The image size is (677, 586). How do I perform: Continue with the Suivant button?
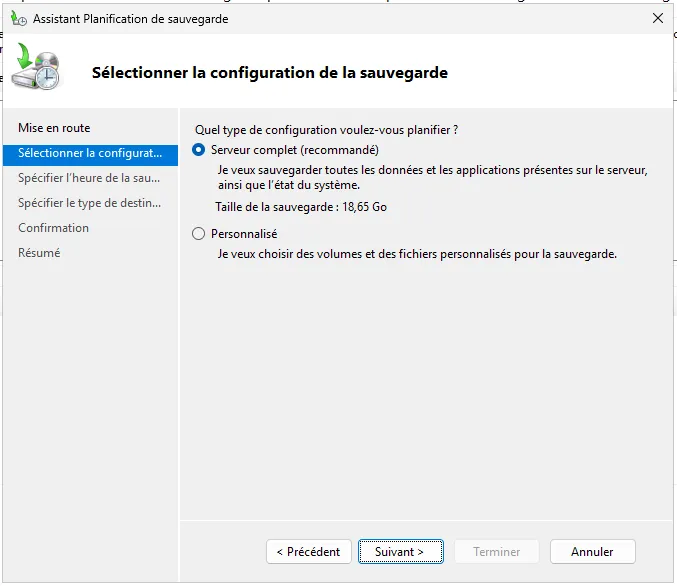[399, 551]
